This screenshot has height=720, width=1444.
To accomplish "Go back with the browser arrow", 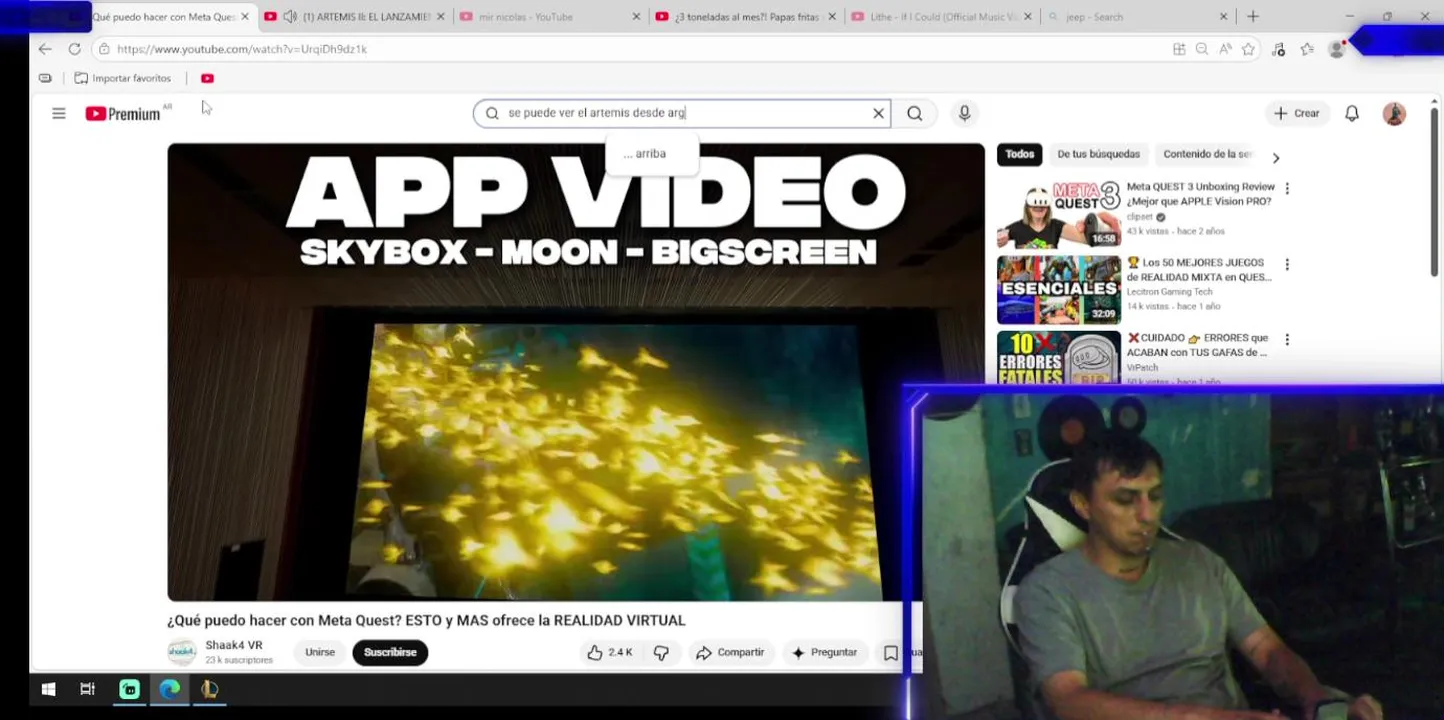I will (x=45, y=49).
